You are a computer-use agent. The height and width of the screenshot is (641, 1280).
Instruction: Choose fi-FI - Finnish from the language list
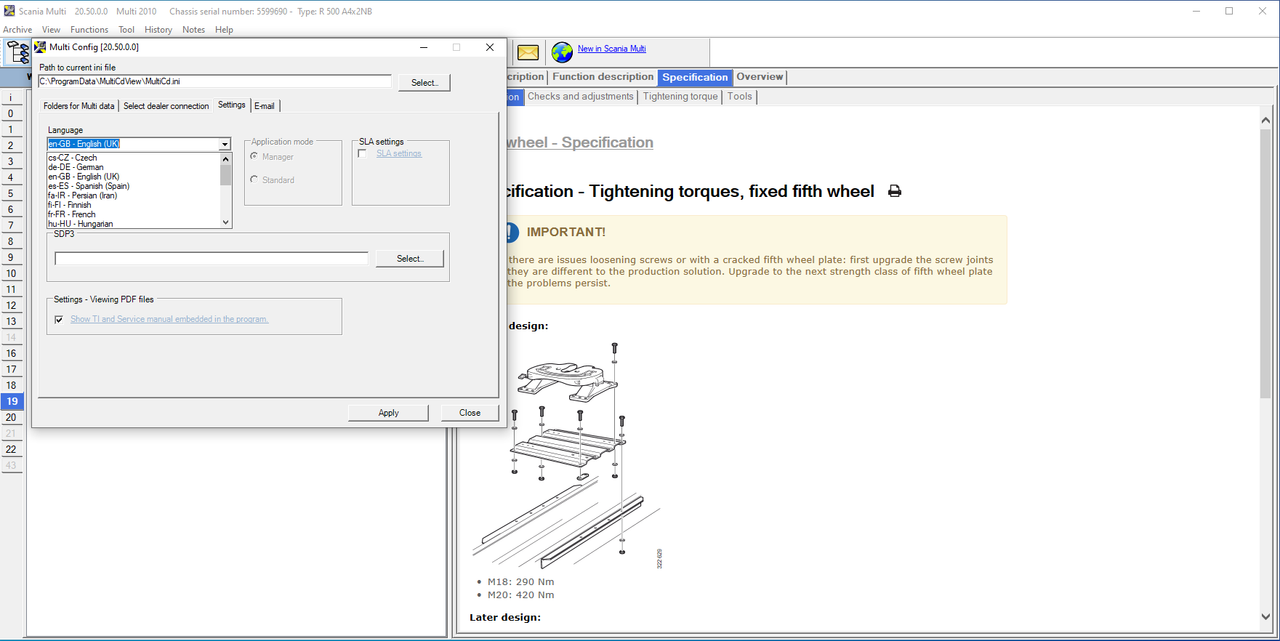tap(70, 205)
